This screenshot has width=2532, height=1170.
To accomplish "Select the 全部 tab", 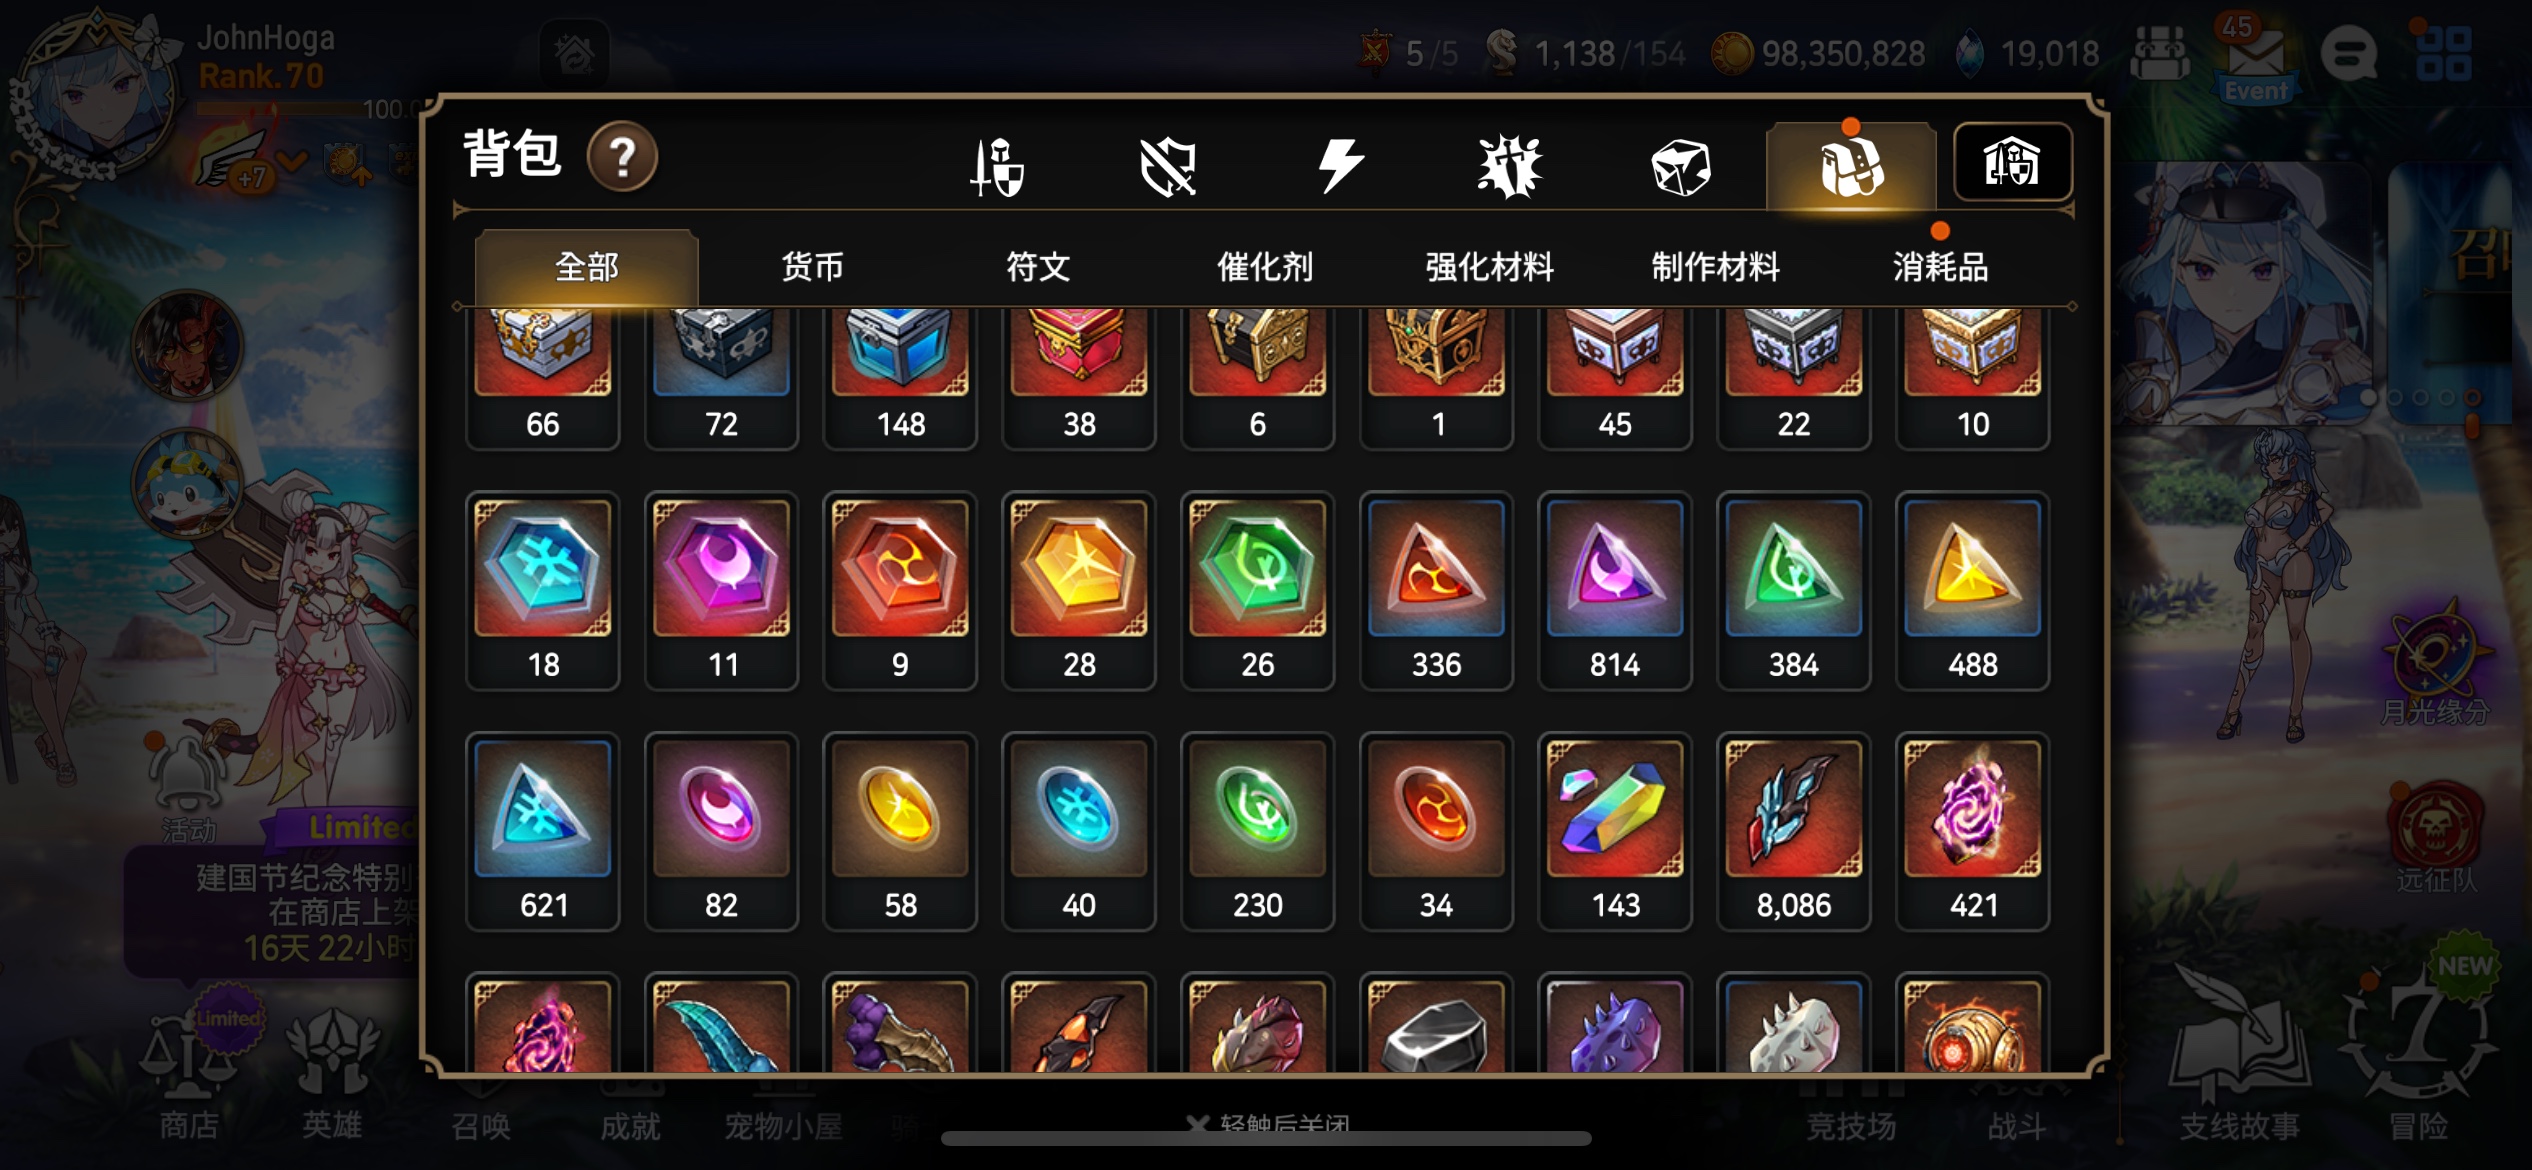I will point(586,267).
